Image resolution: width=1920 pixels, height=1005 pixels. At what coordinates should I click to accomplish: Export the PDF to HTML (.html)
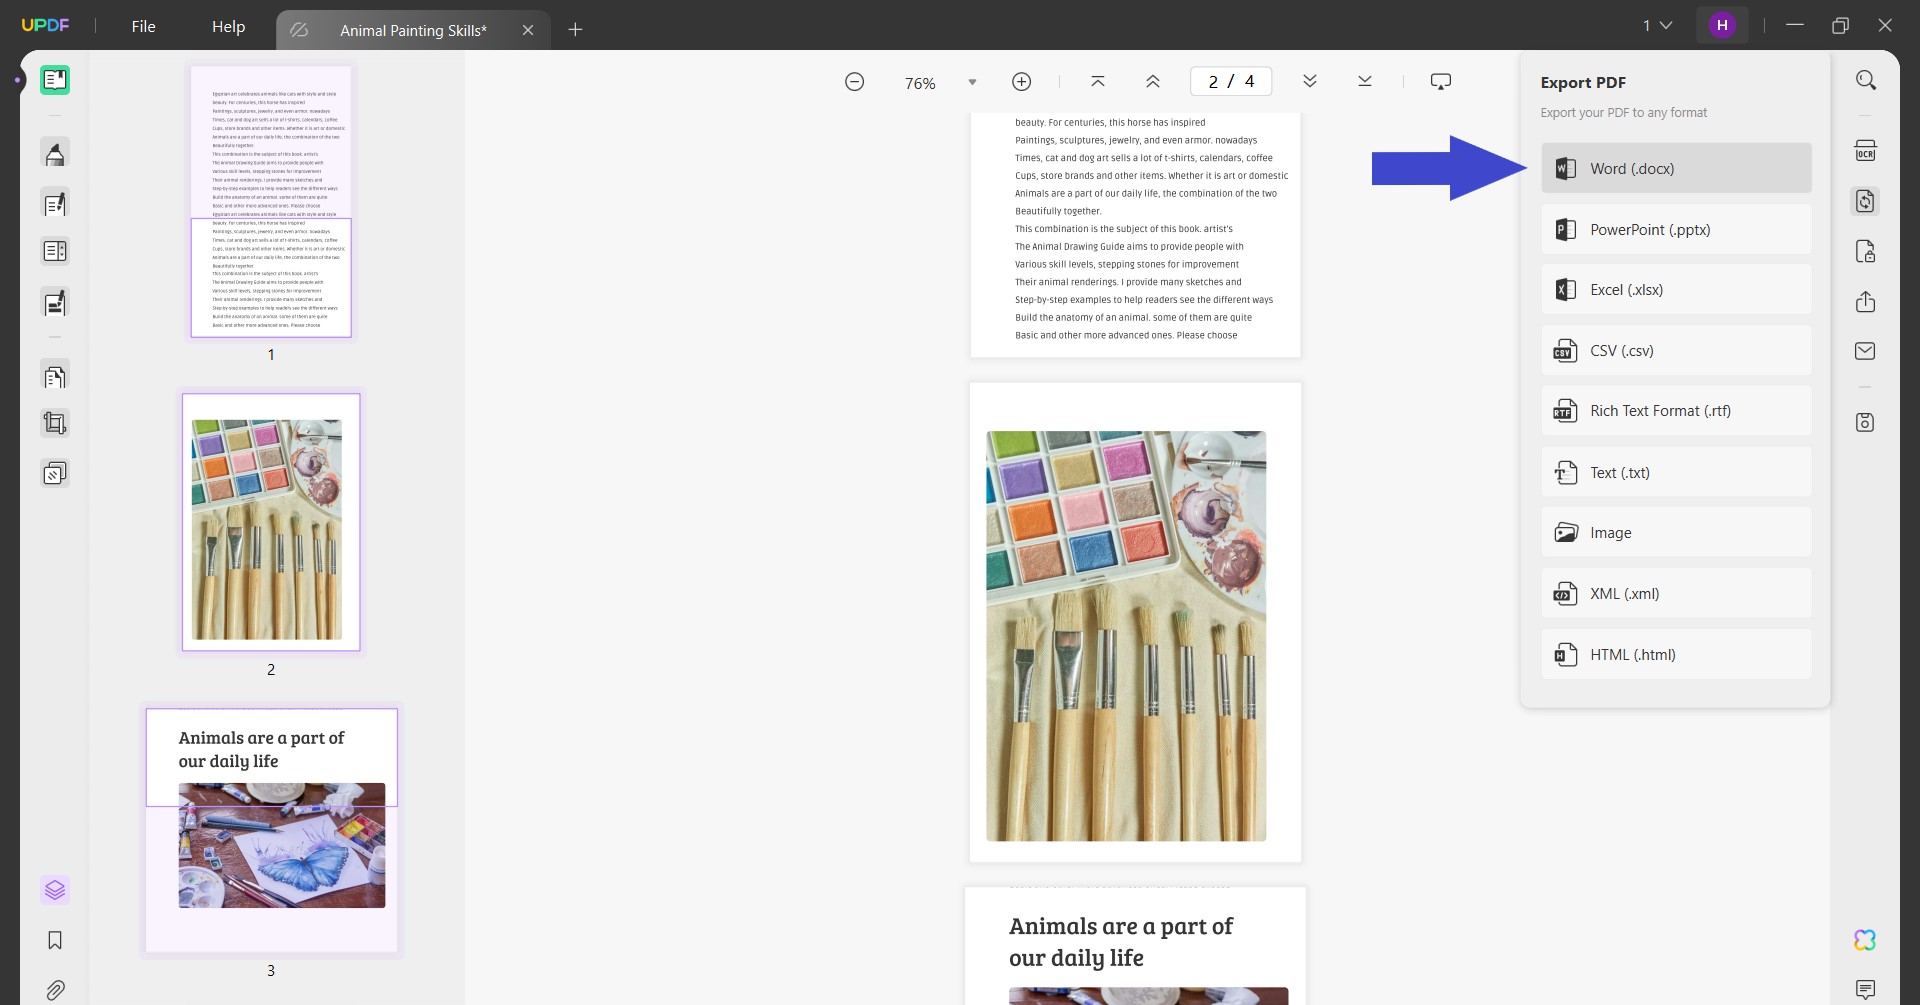pyautogui.click(x=1676, y=654)
